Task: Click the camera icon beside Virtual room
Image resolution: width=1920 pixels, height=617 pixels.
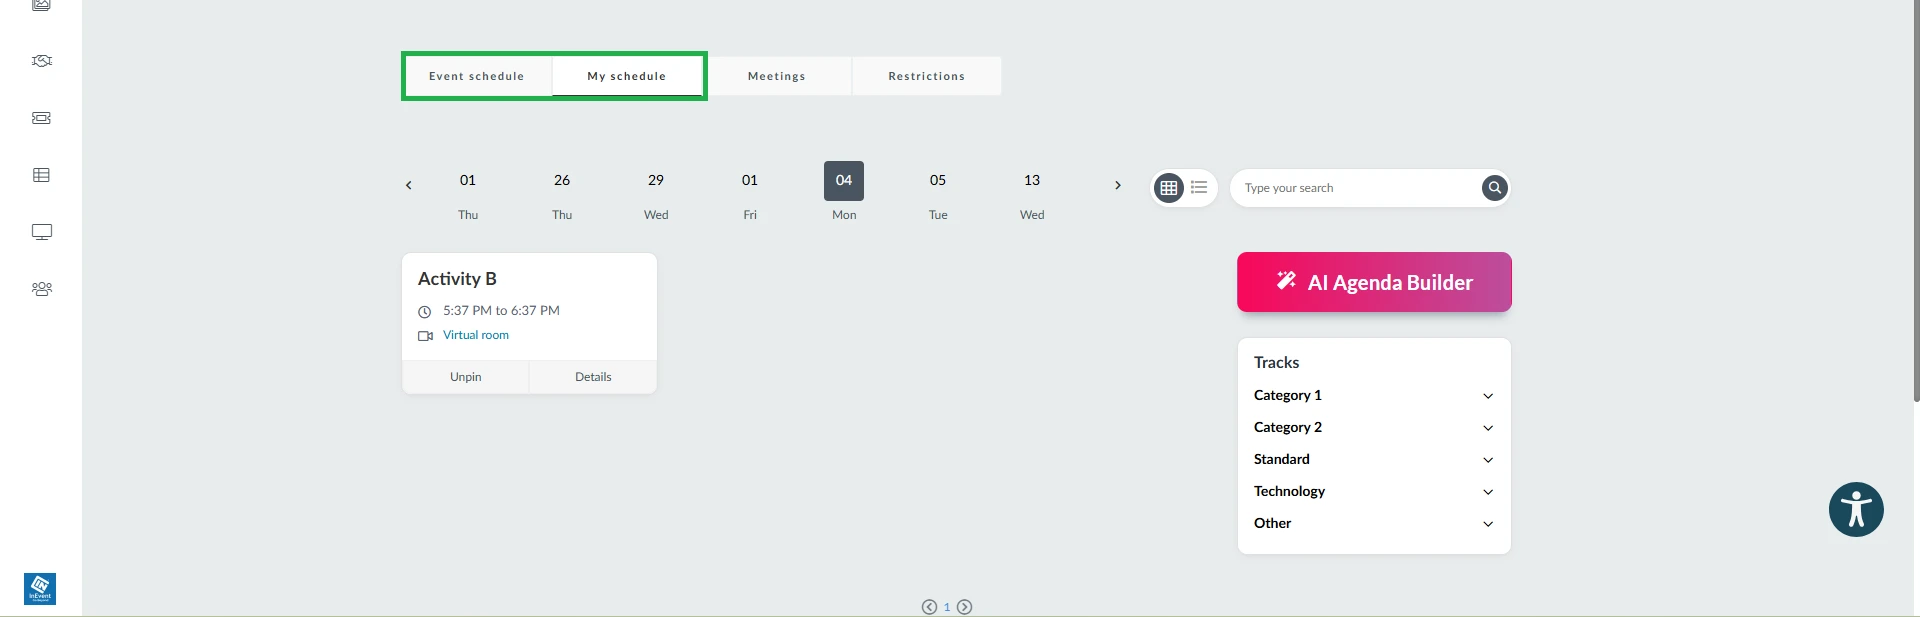Action: click(425, 336)
